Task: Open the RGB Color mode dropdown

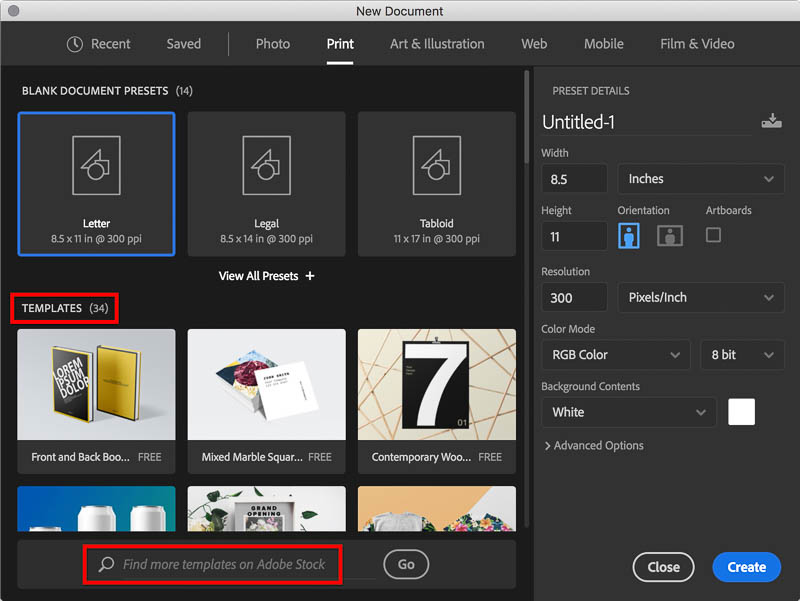Action: pos(616,355)
